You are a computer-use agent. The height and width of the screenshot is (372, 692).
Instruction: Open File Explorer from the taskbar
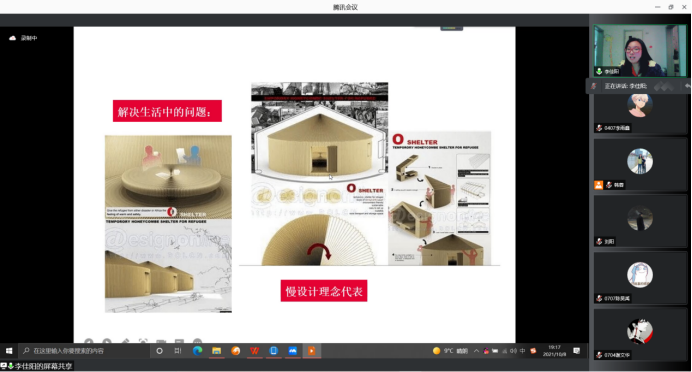pos(216,351)
